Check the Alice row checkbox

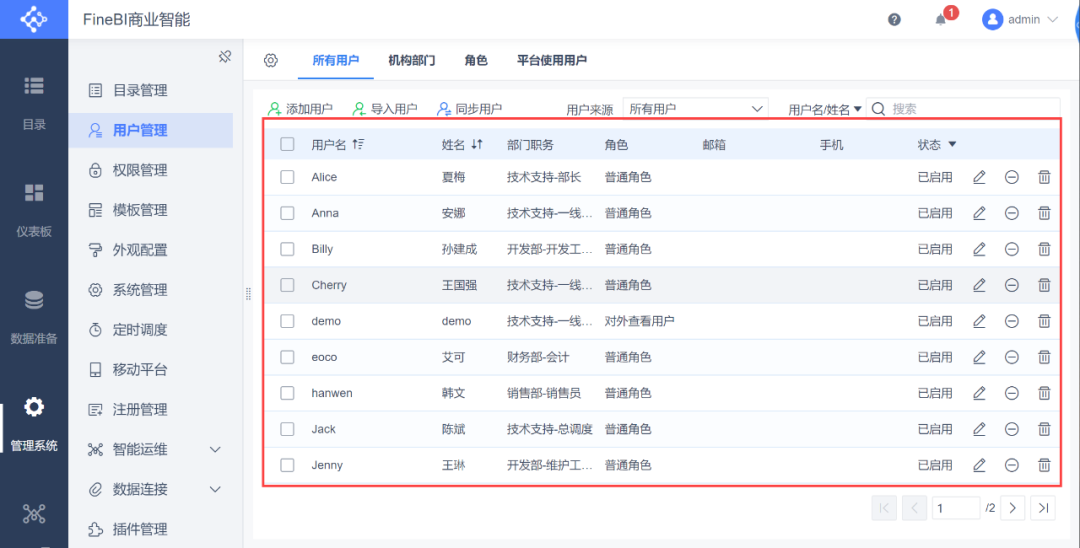pyautogui.click(x=287, y=177)
